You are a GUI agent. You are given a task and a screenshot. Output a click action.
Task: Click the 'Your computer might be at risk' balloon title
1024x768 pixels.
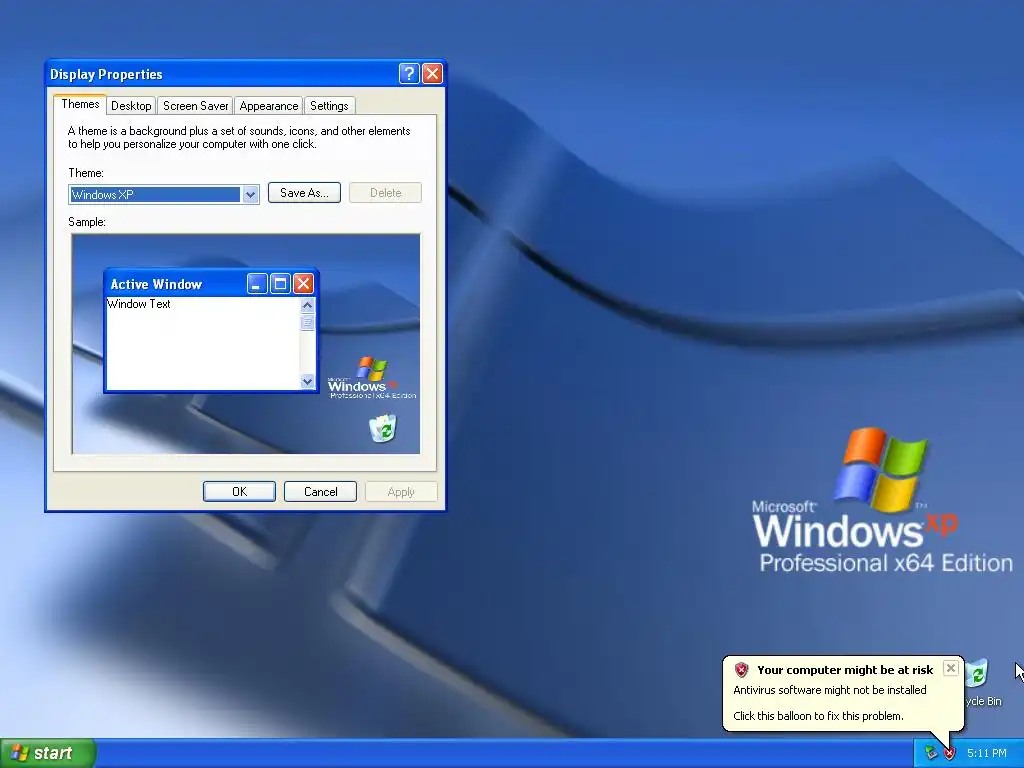(x=845, y=669)
